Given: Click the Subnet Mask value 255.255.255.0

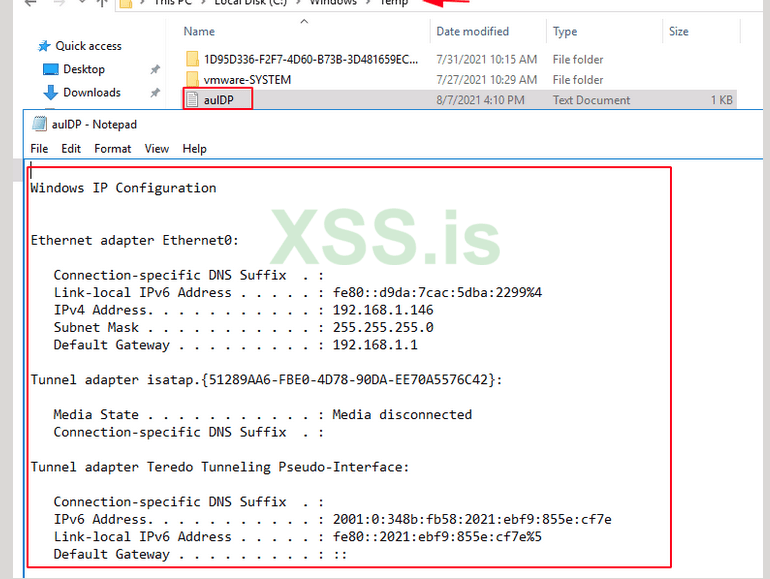Looking at the screenshot, I should coord(383,327).
